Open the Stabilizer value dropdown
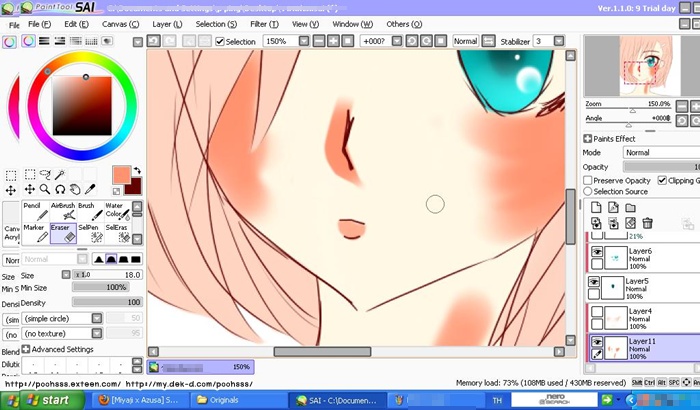The image size is (700, 410). 559,41
